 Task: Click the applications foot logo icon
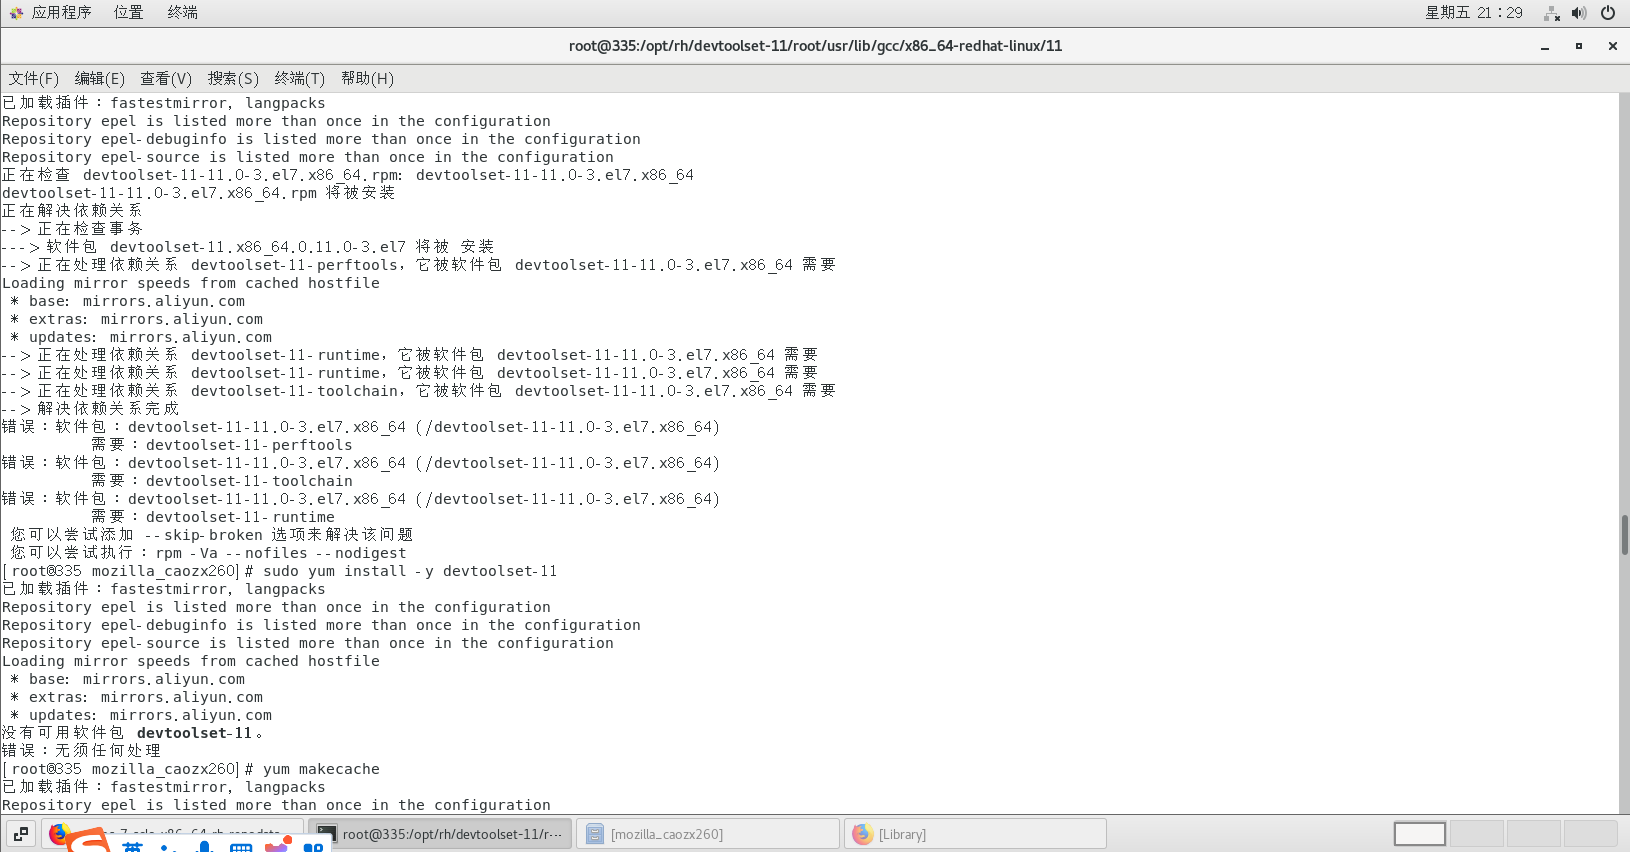pos(16,13)
